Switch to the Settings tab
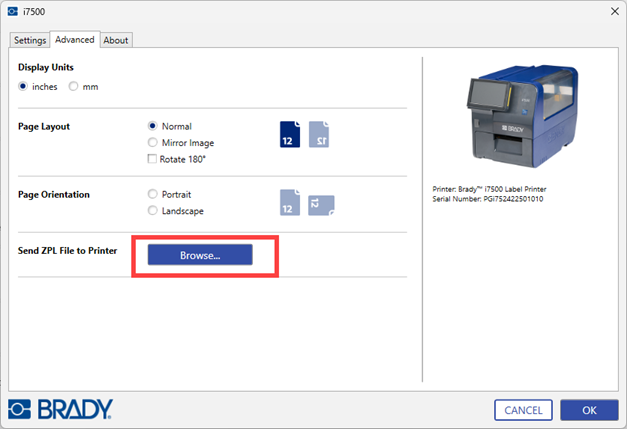The height and width of the screenshot is (429, 627). (x=30, y=40)
